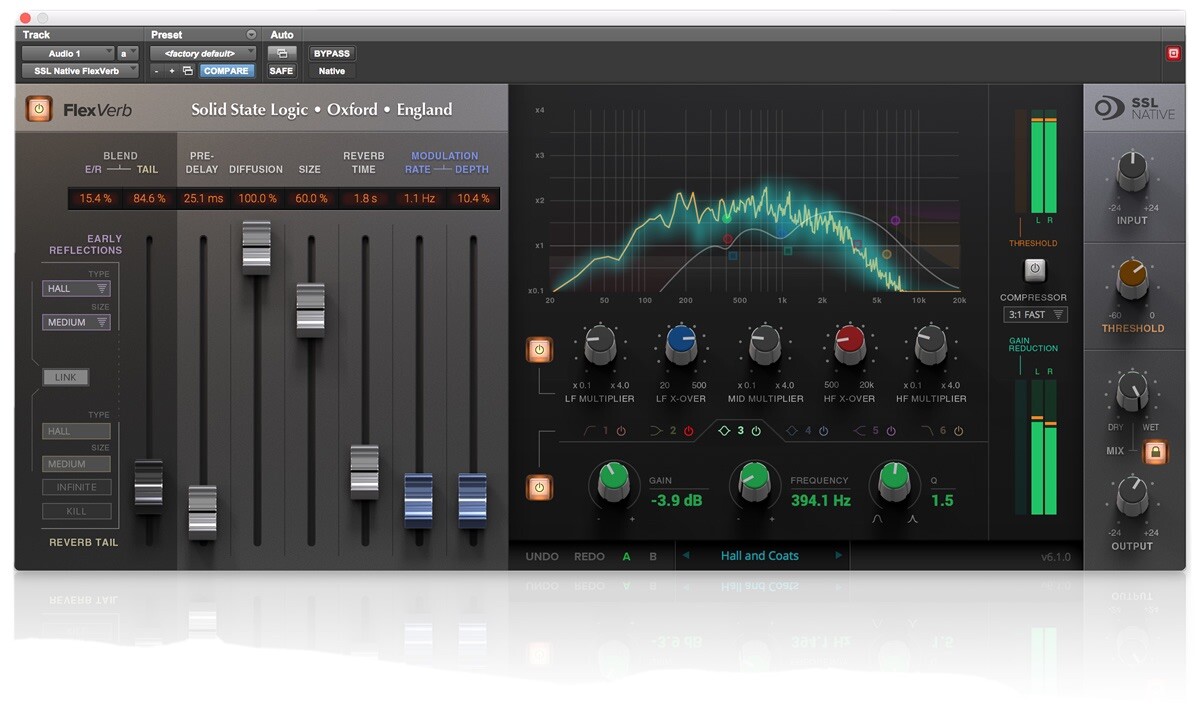Open the 3:1 FAST compressor ratio dropdown
The height and width of the screenshot is (704, 1200).
1035,314
